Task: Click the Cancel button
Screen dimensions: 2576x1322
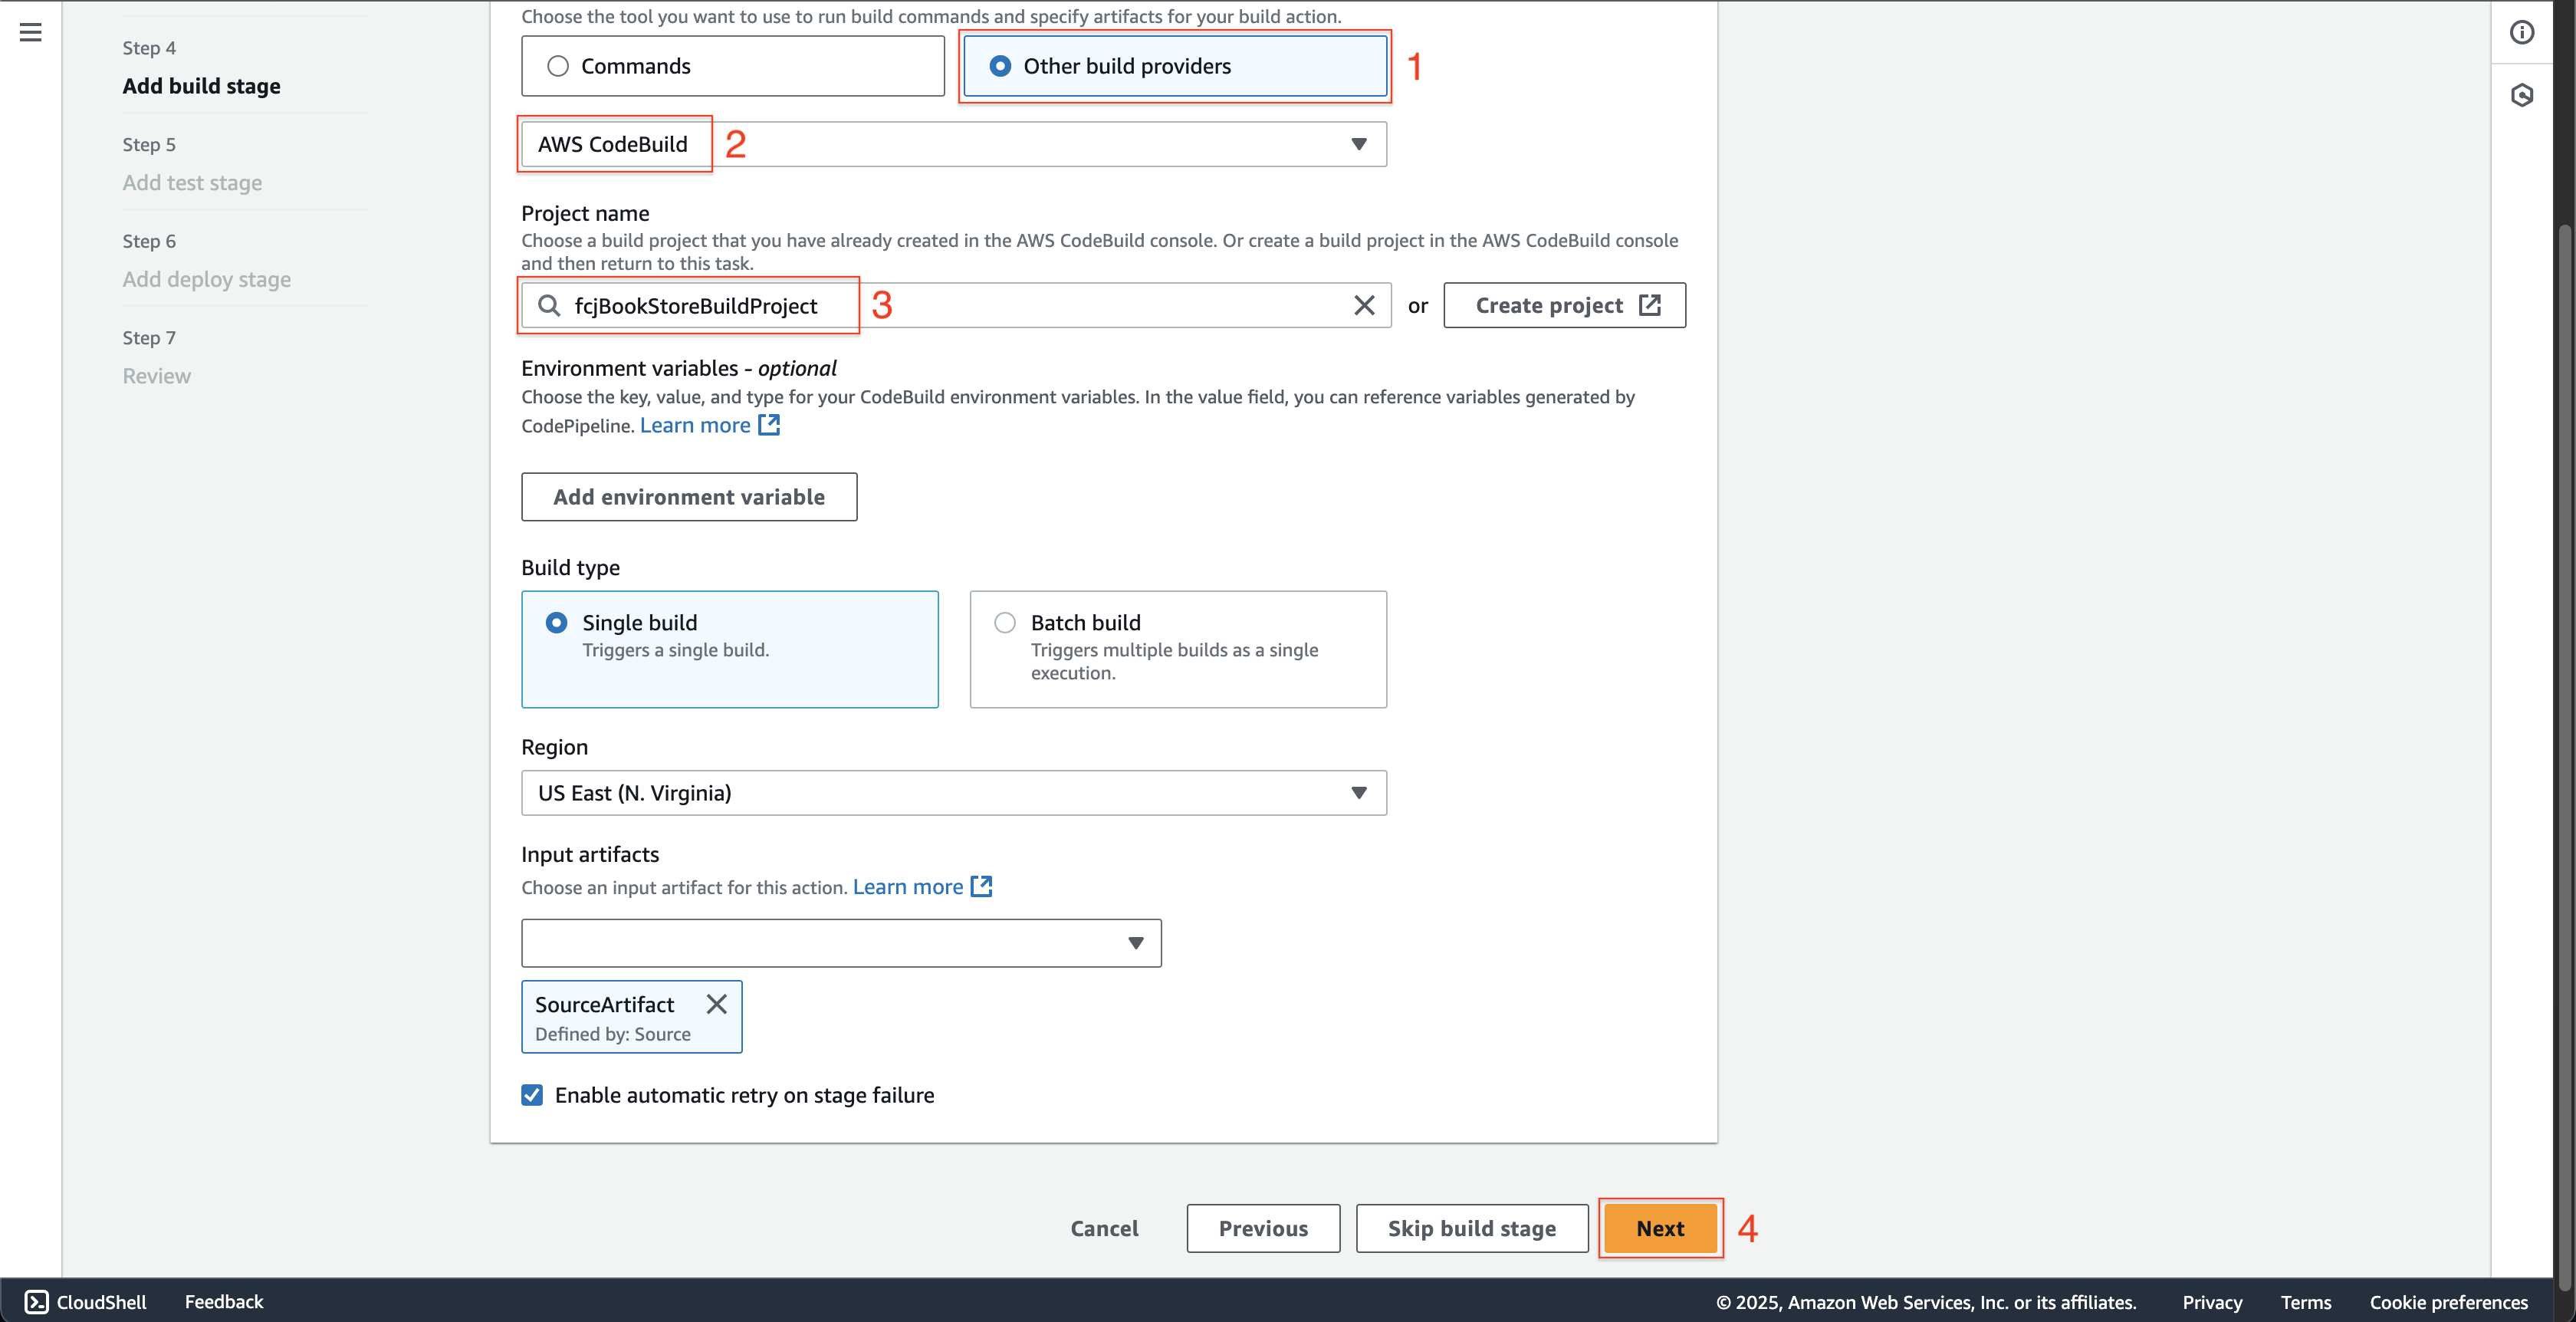Action: coord(1104,1228)
